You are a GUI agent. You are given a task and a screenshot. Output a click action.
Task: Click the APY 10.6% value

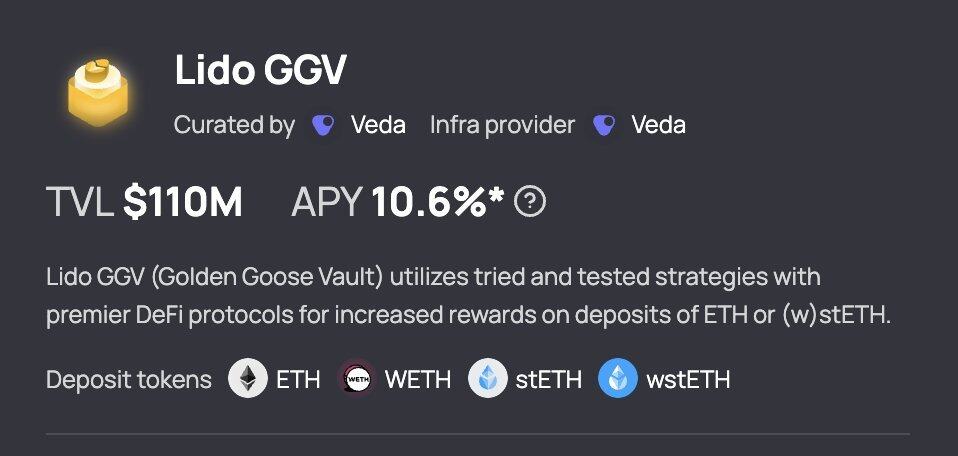[437, 202]
